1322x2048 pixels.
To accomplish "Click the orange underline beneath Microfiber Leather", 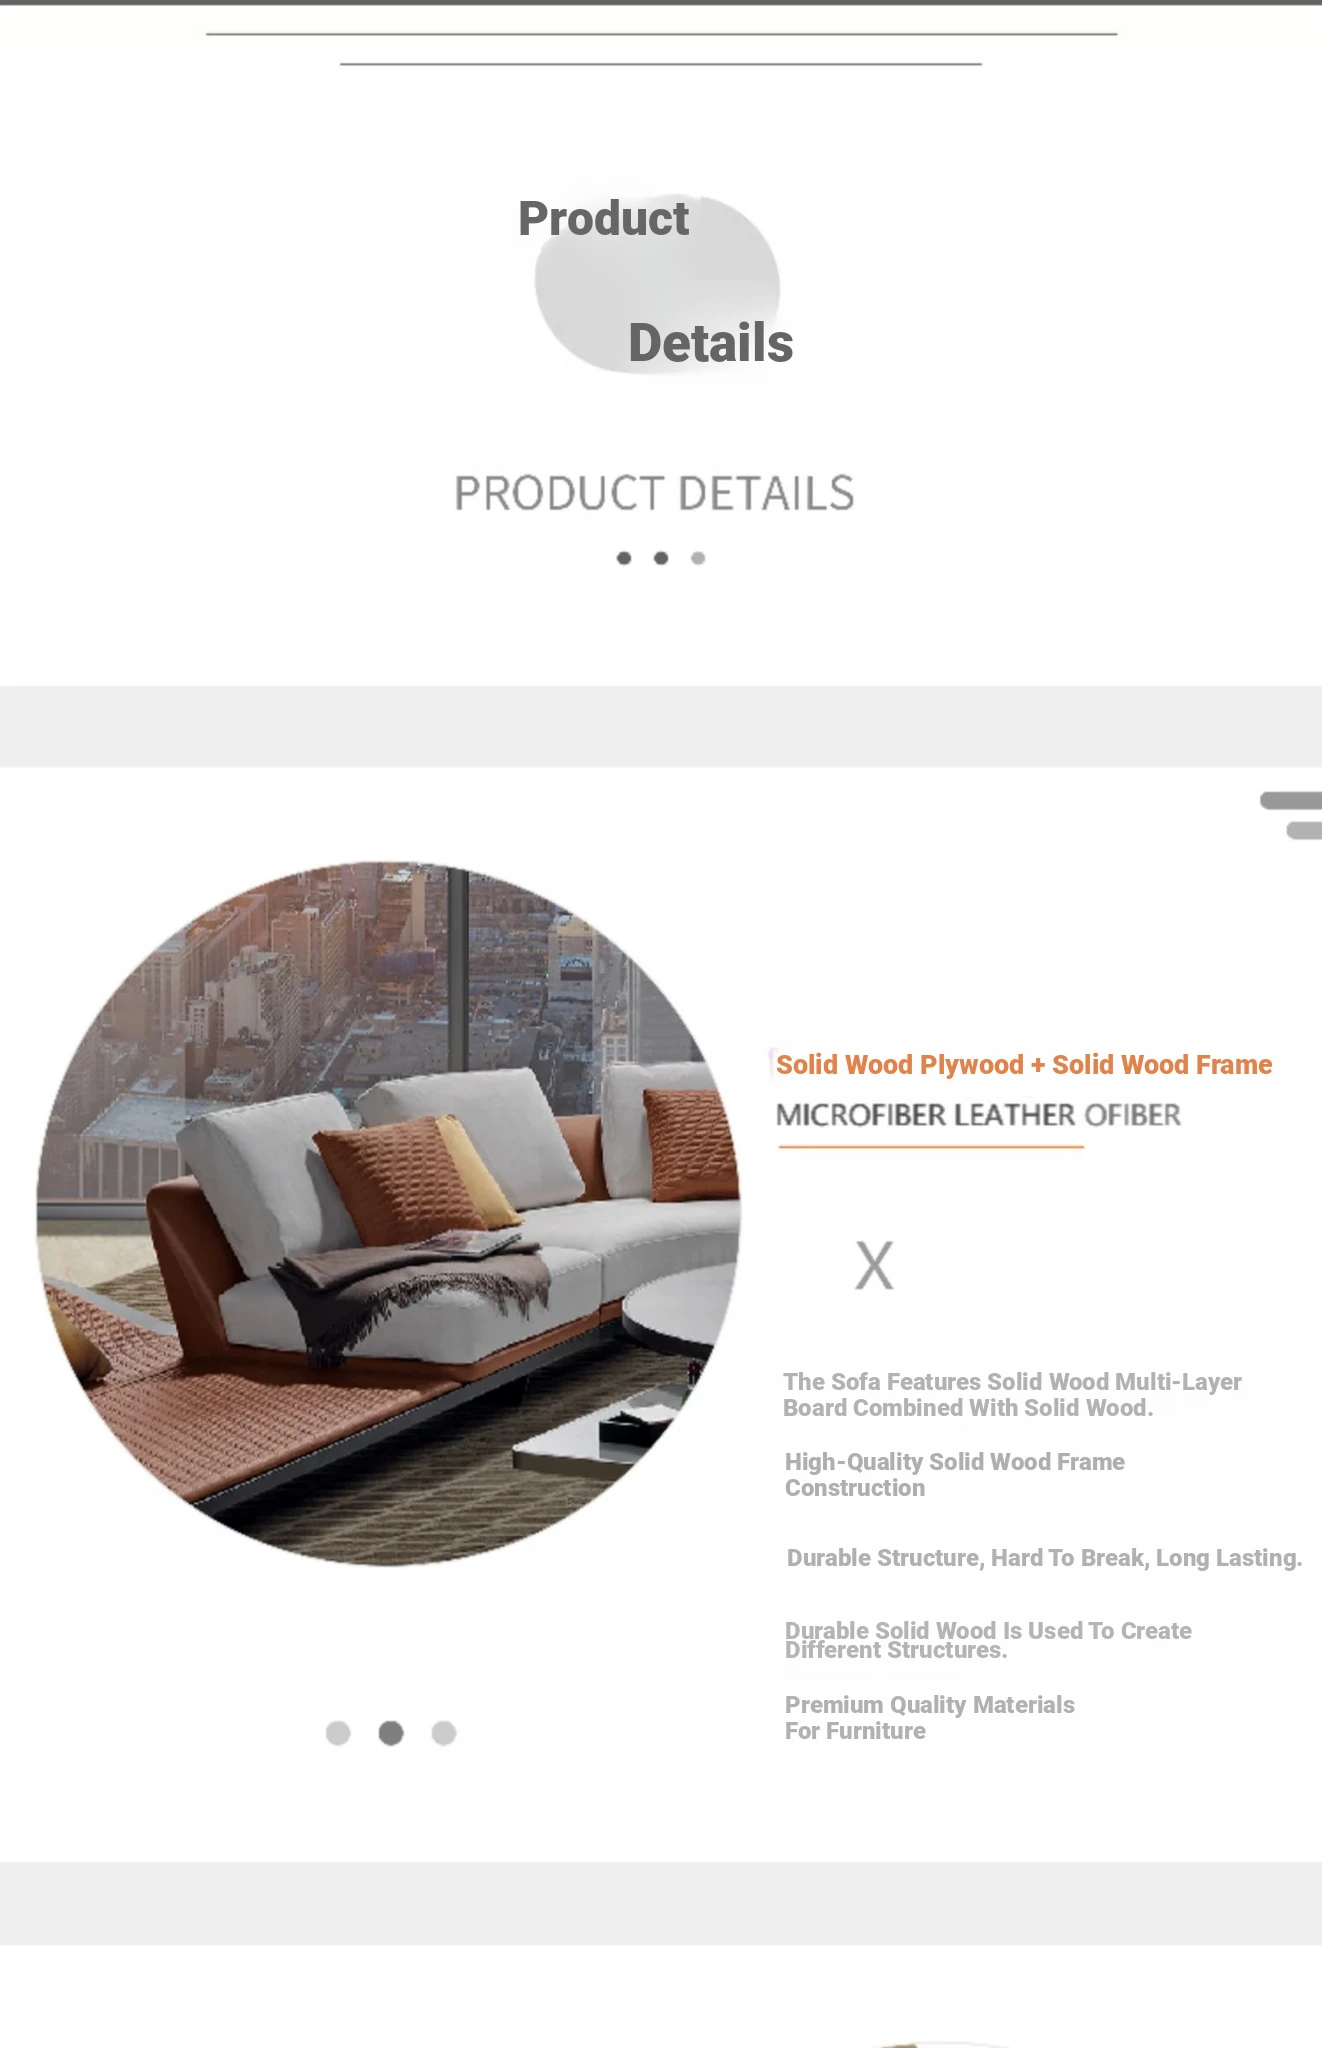I will (931, 1147).
